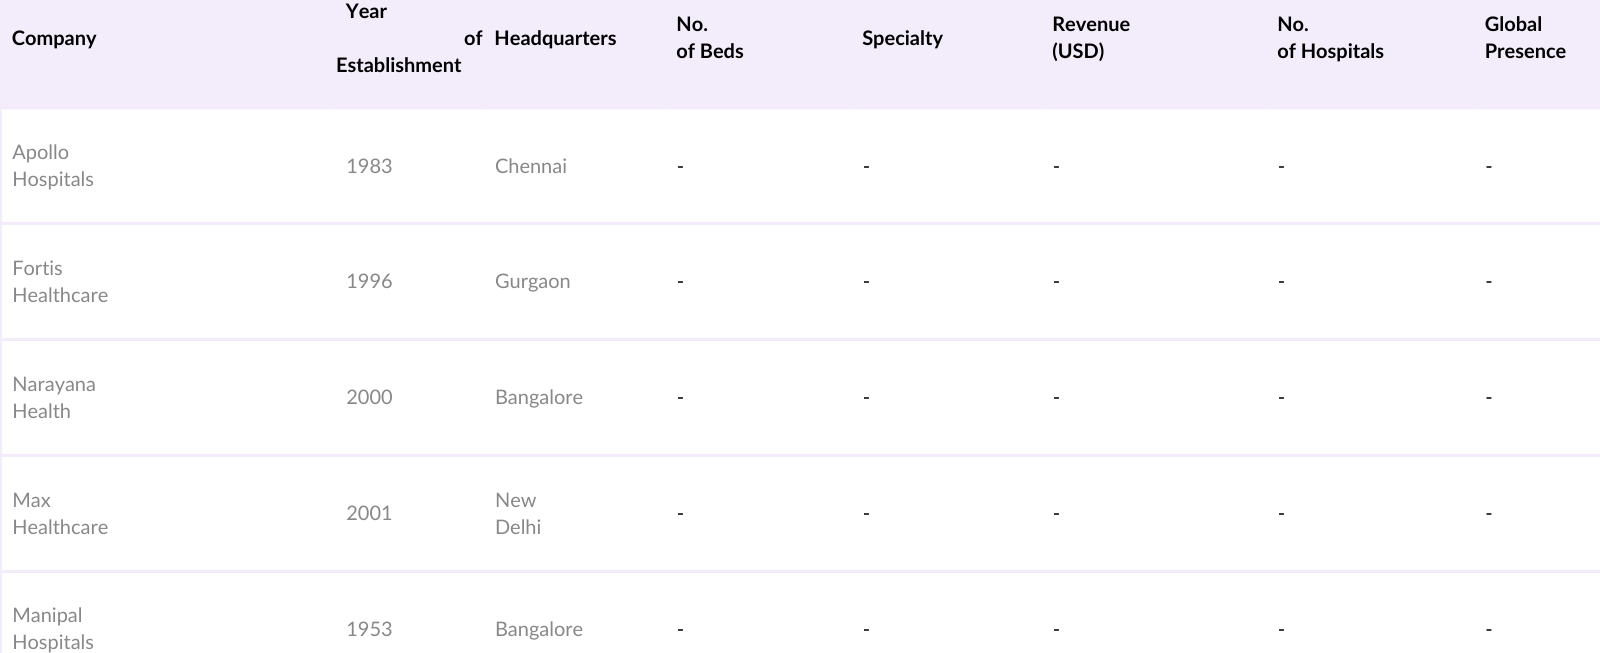Select the Gurgaon headquarters cell
The image size is (1600, 653).
coord(532,282)
